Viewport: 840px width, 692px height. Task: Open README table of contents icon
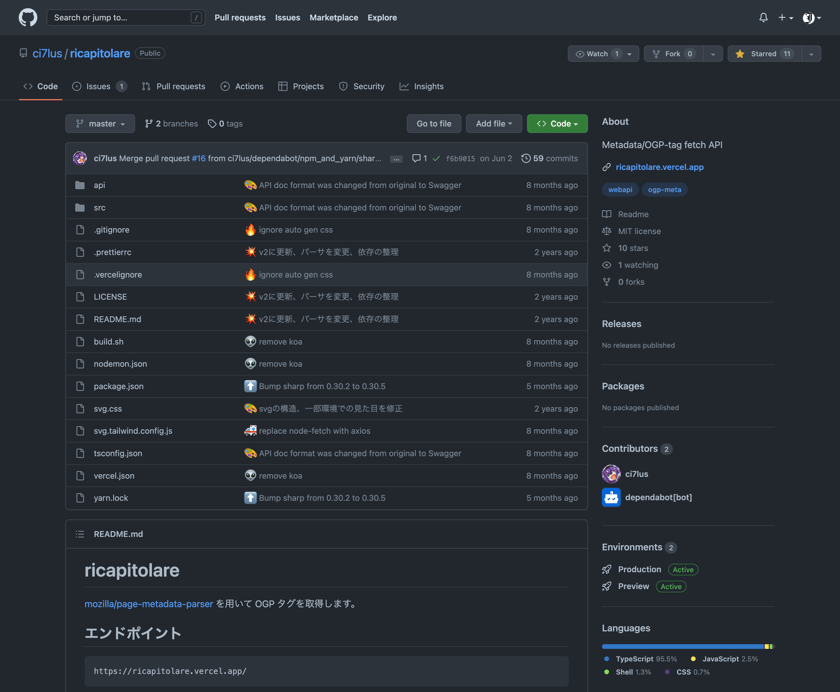pos(80,534)
